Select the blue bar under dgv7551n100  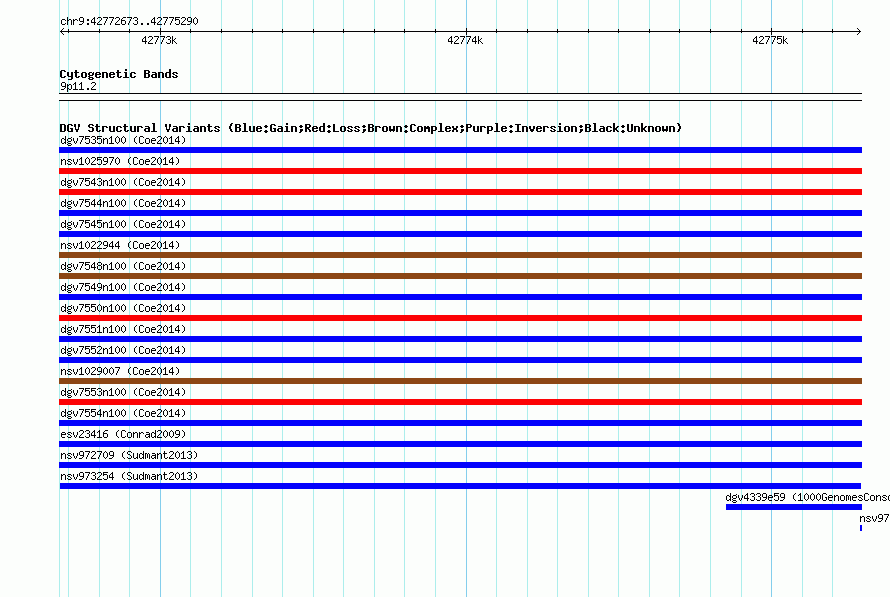[x=460, y=339]
